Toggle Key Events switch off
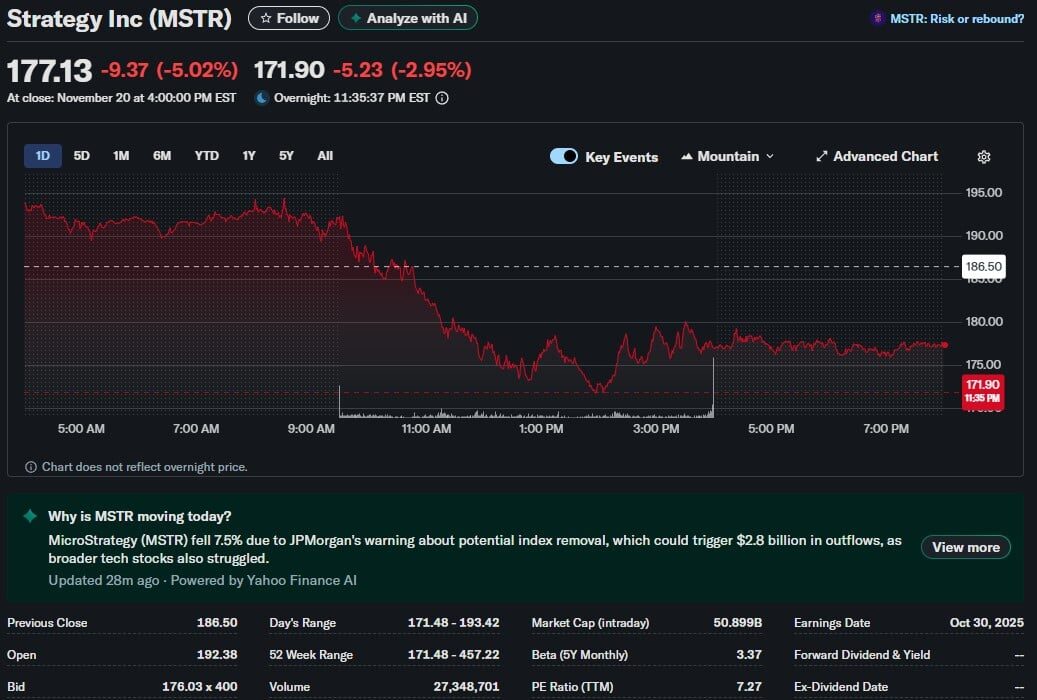Viewport: 1037px width, 700px height. pos(564,157)
